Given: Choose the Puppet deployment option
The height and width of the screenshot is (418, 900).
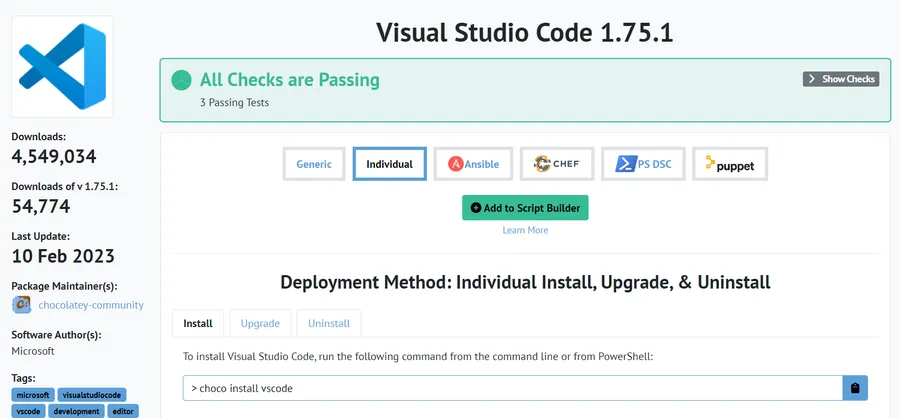Looking at the screenshot, I should pyautogui.click(x=730, y=164).
